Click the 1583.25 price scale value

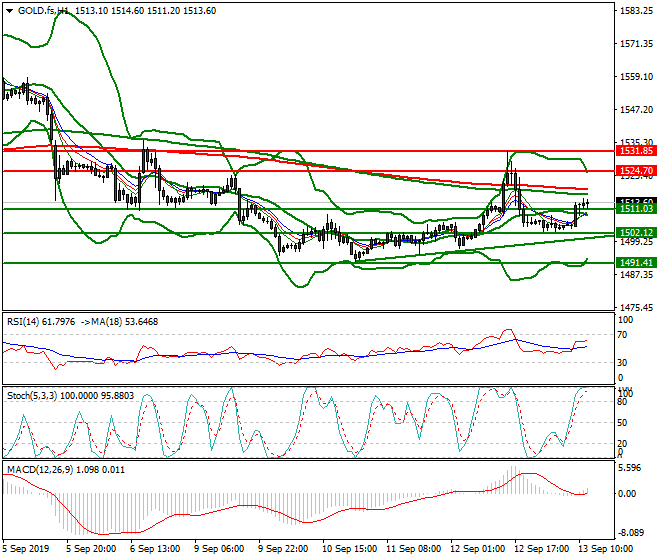pyautogui.click(x=636, y=11)
